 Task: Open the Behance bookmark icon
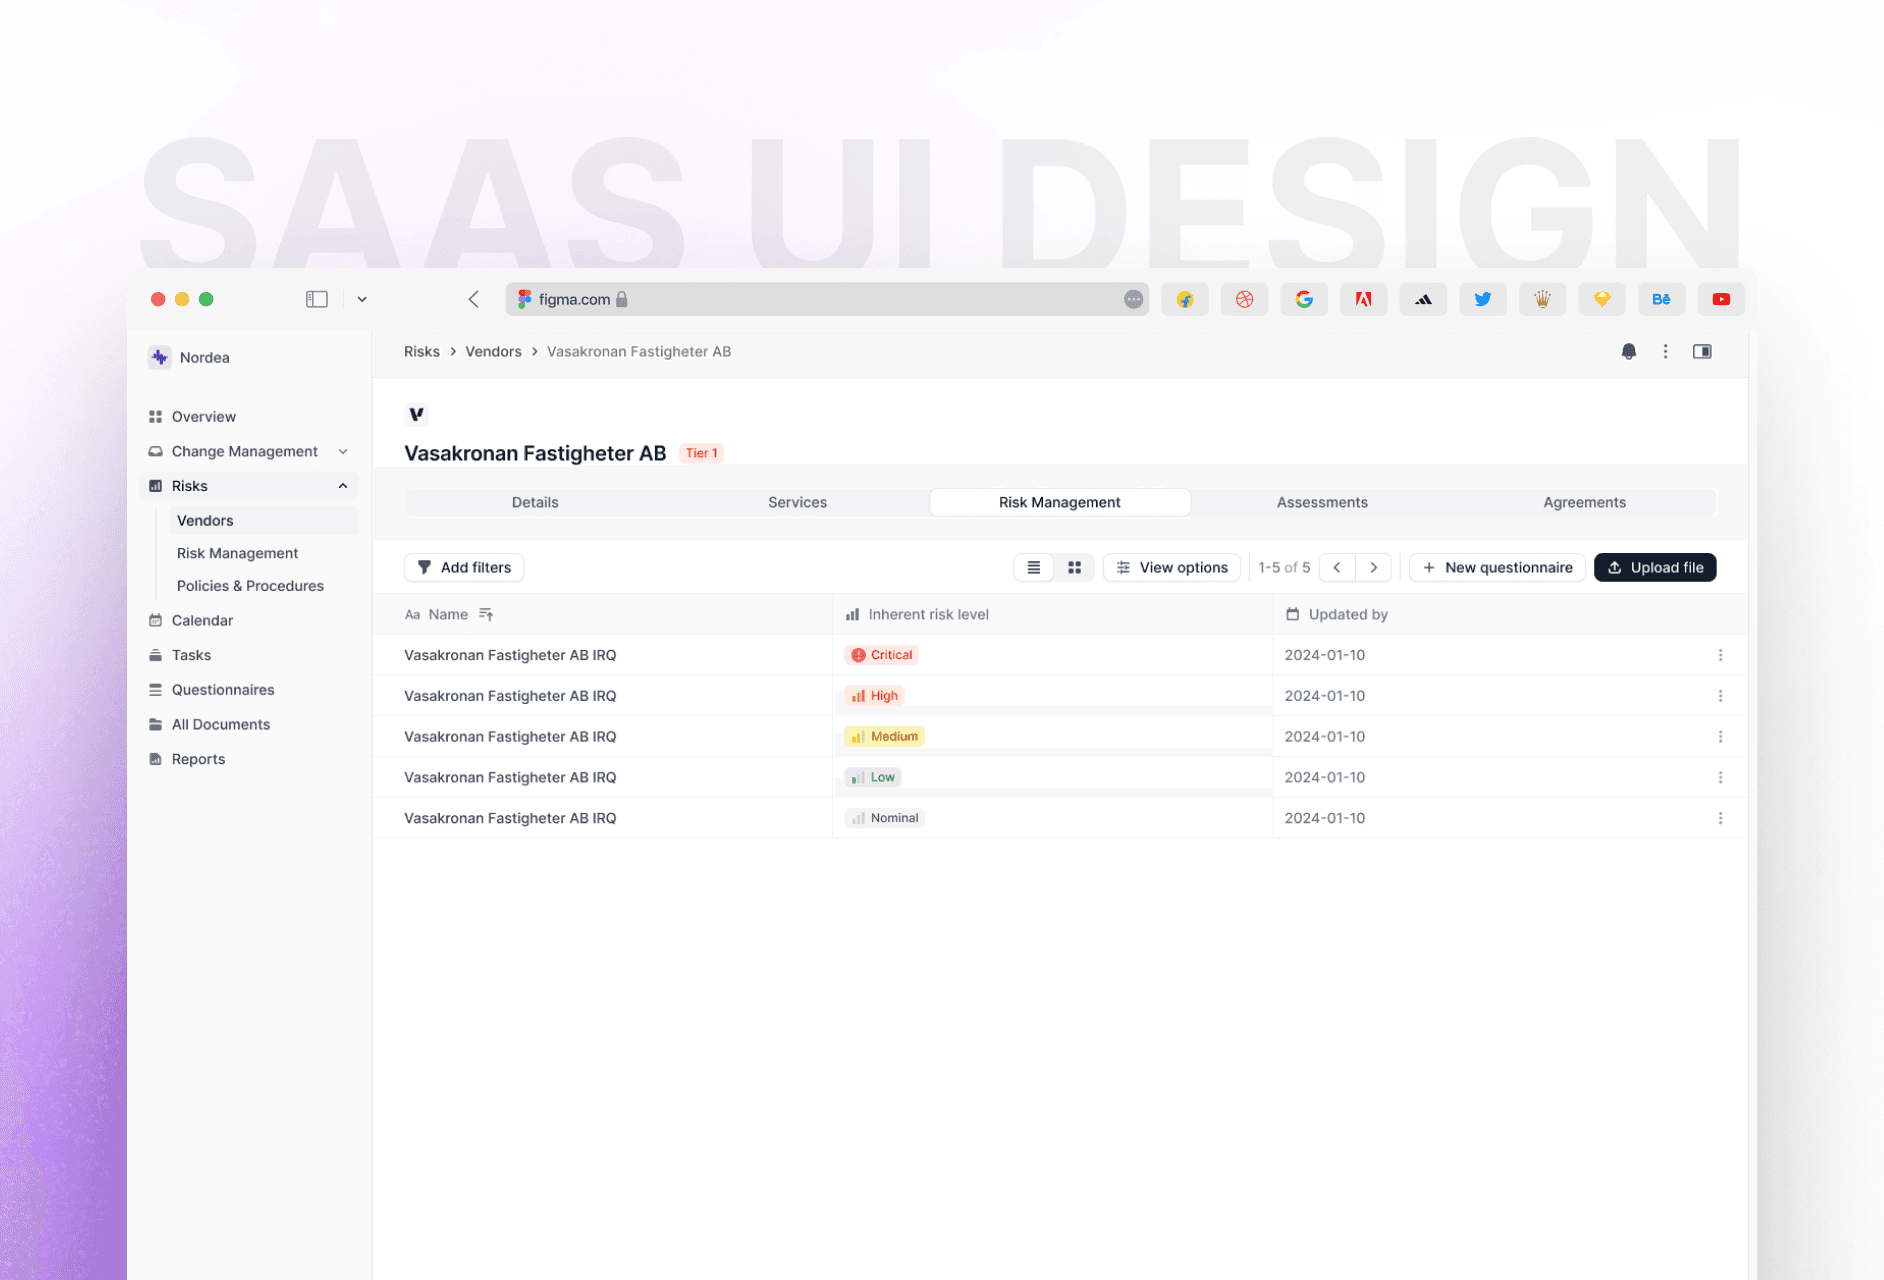coord(1661,299)
